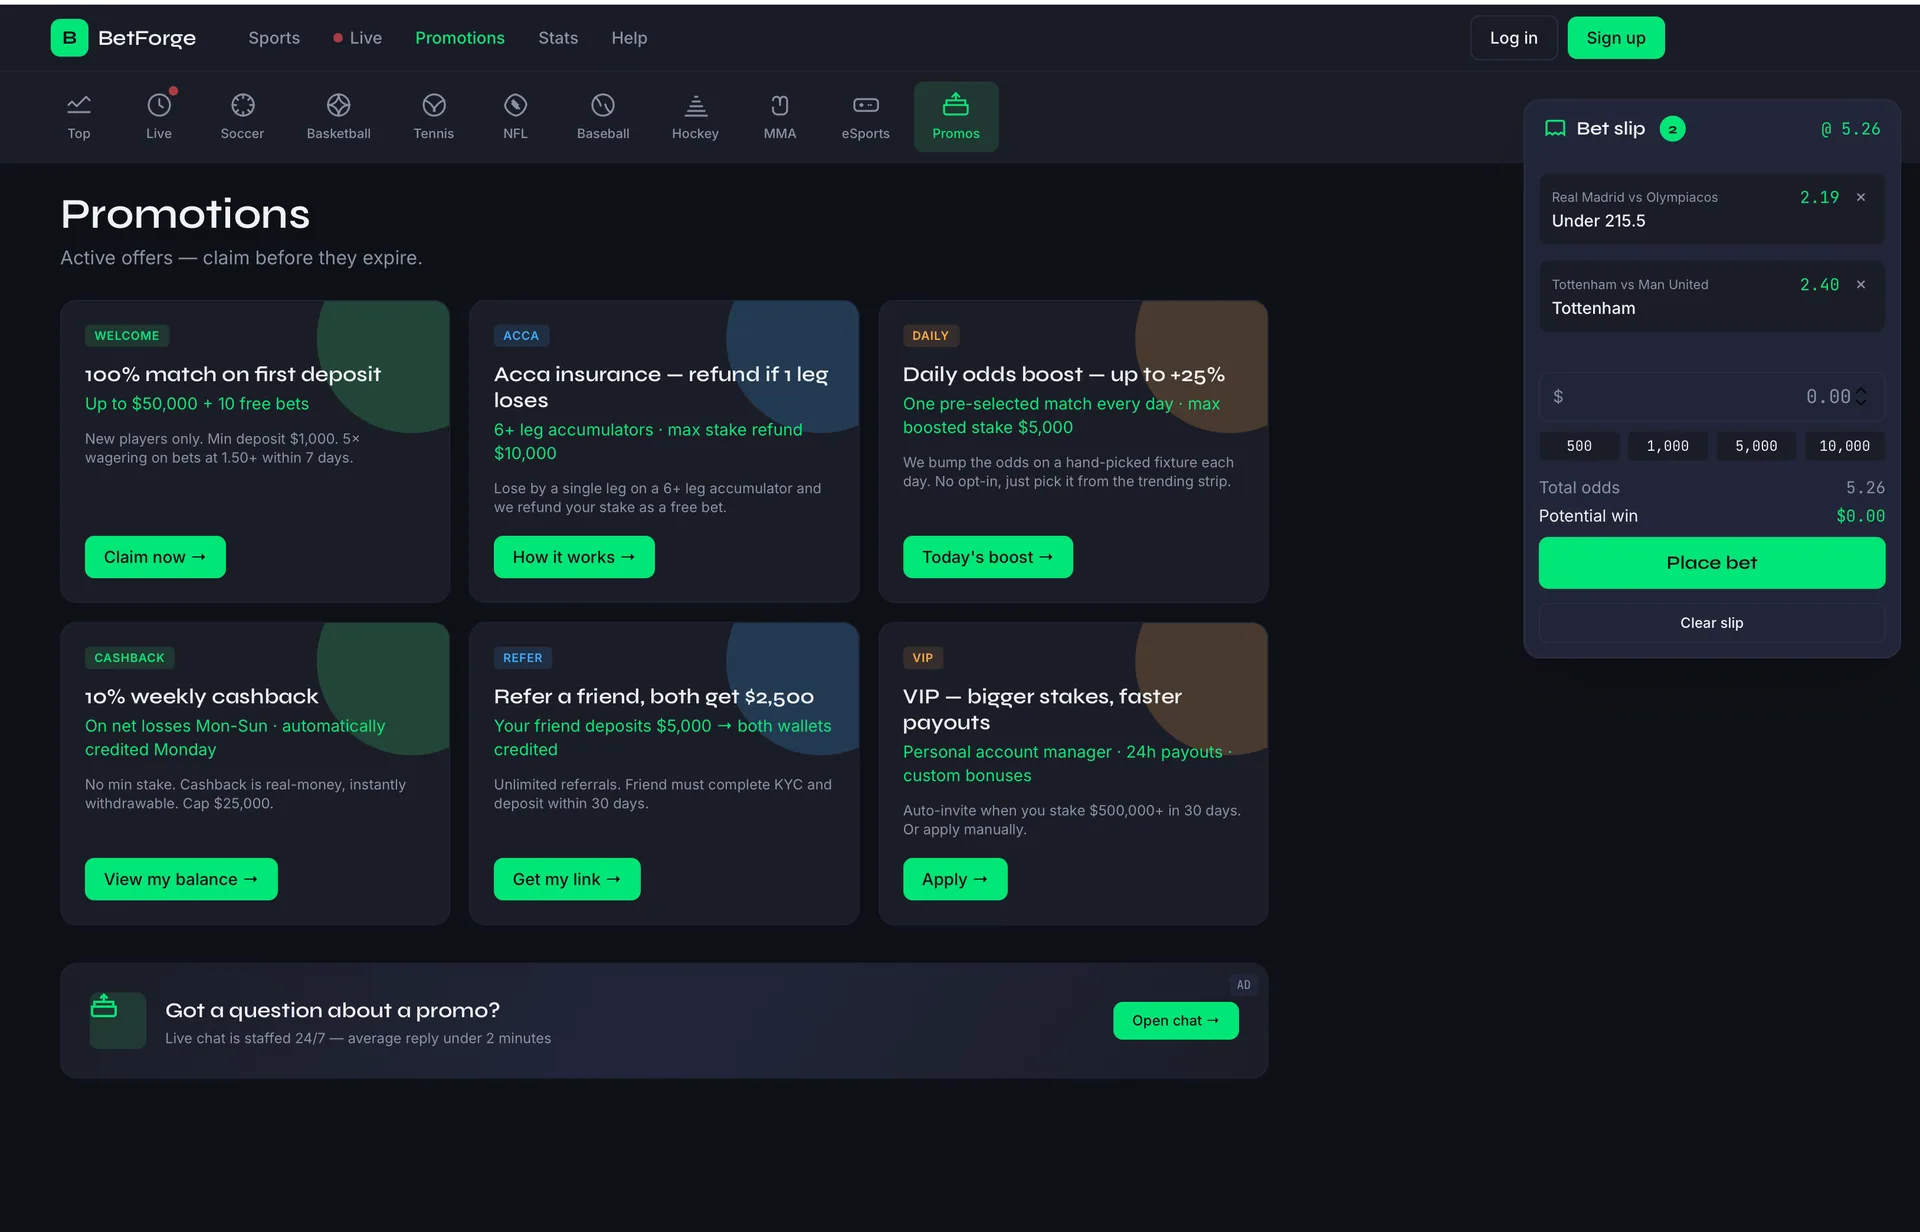1920x1232 pixels.
Task: Set stake to 1,000 quick amount
Action: (x=1667, y=446)
